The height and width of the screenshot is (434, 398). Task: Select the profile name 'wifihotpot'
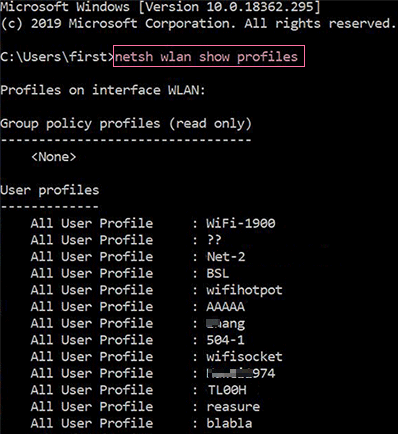click(244, 290)
